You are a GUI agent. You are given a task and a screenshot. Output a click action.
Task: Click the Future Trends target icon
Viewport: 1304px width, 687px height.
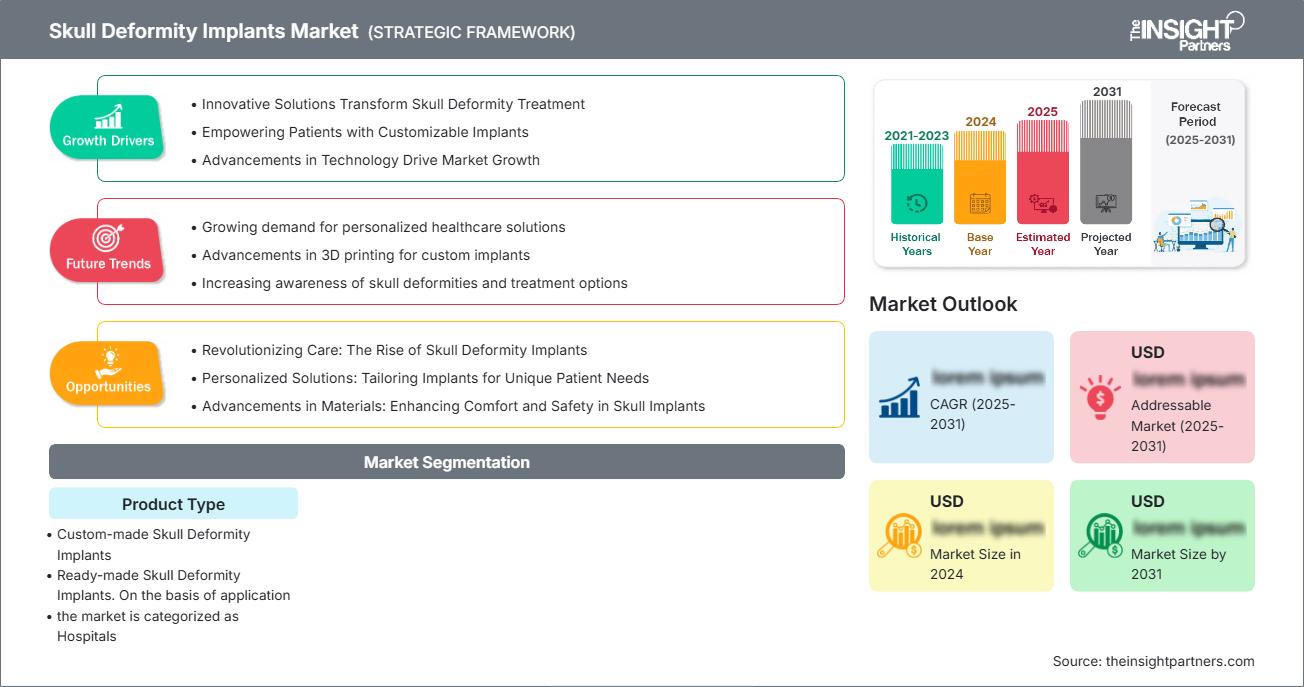click(x=107, y=239)
